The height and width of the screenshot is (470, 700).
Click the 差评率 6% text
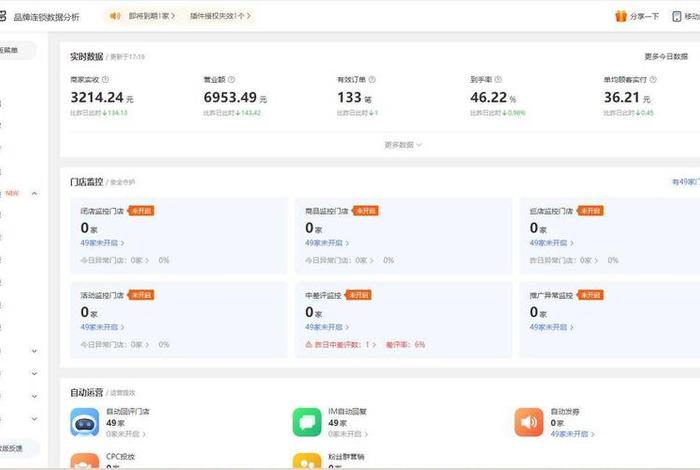click(x=405, y=345)
